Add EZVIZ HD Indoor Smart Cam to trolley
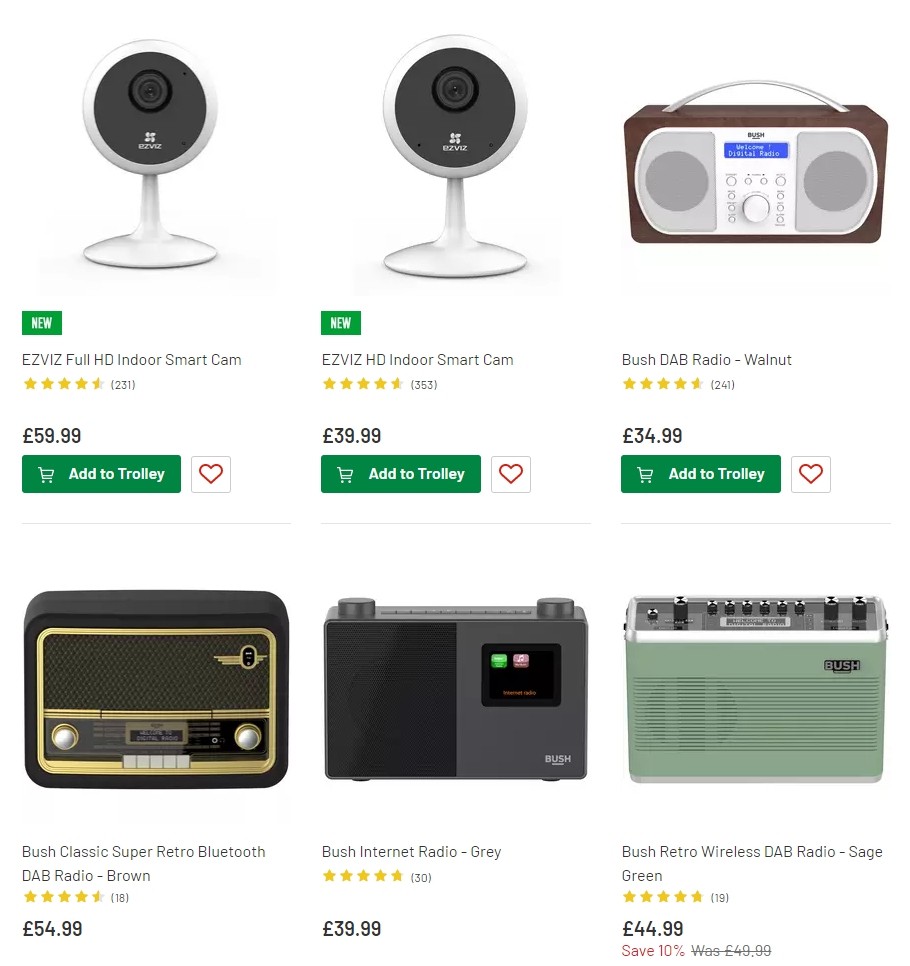 coord(401,474)
